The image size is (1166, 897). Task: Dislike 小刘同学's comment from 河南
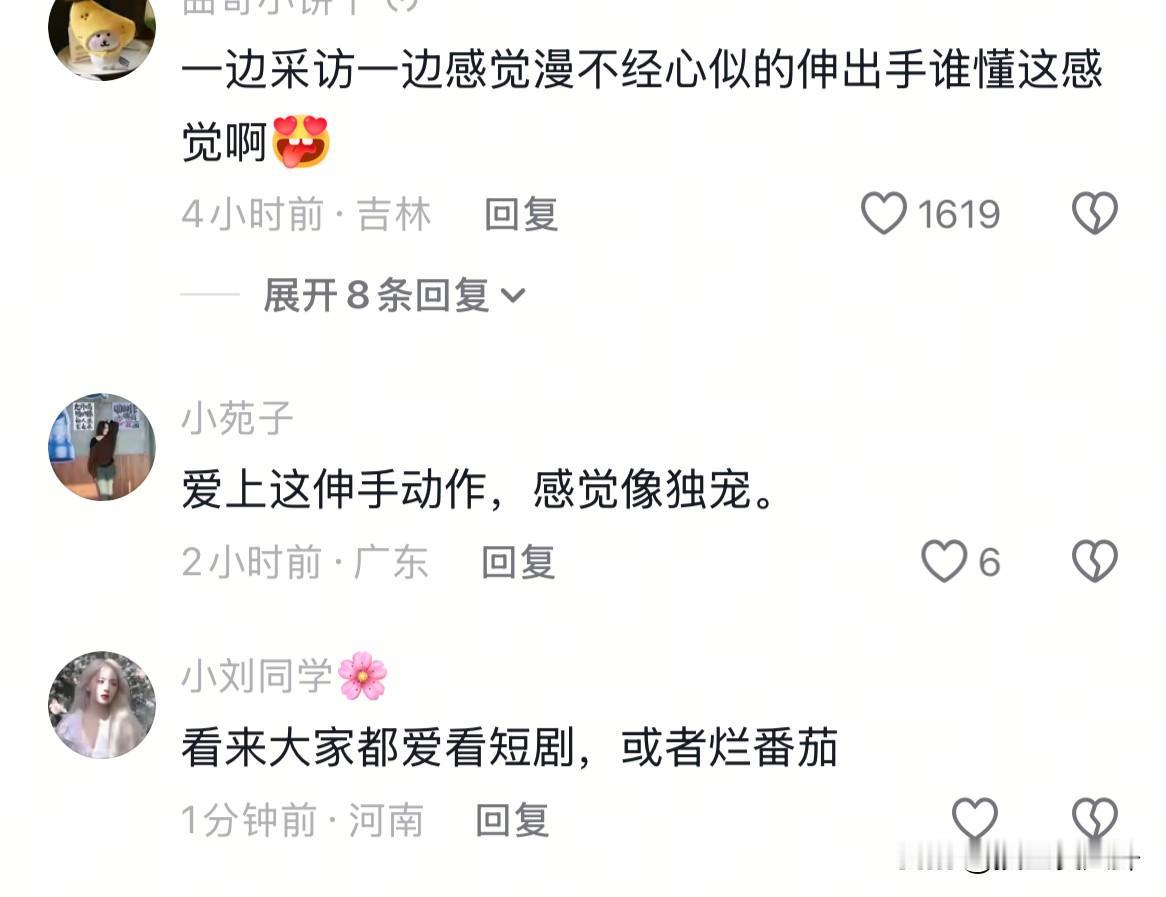coord(1095,818)
